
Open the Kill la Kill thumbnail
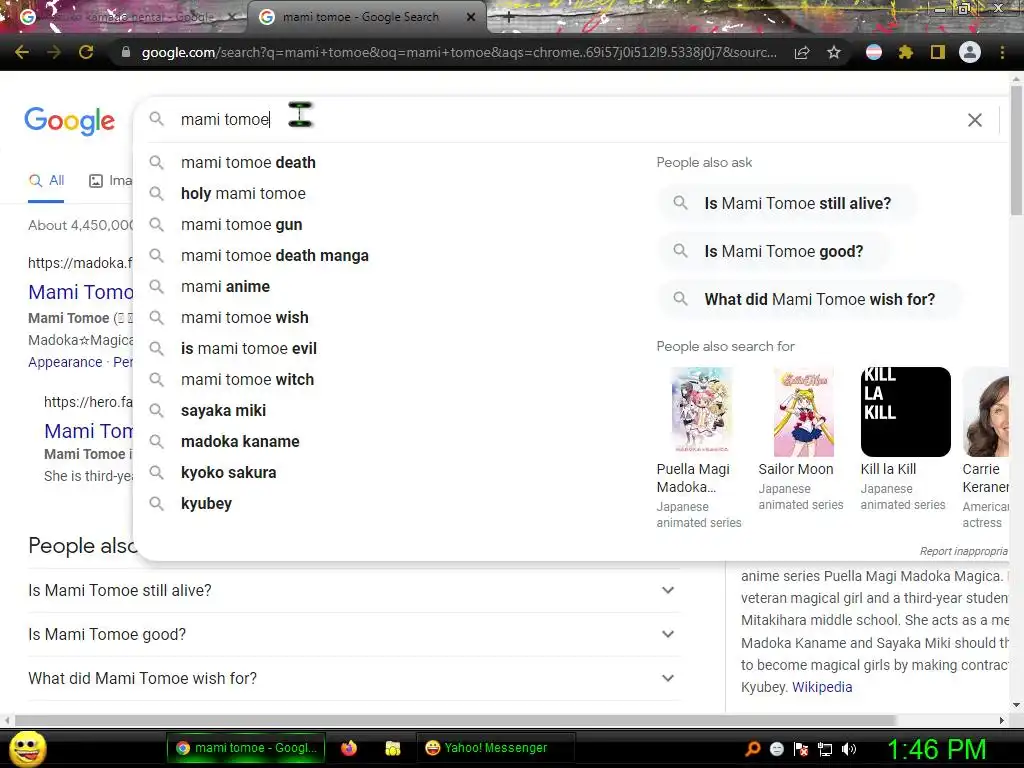click(905, 411)
